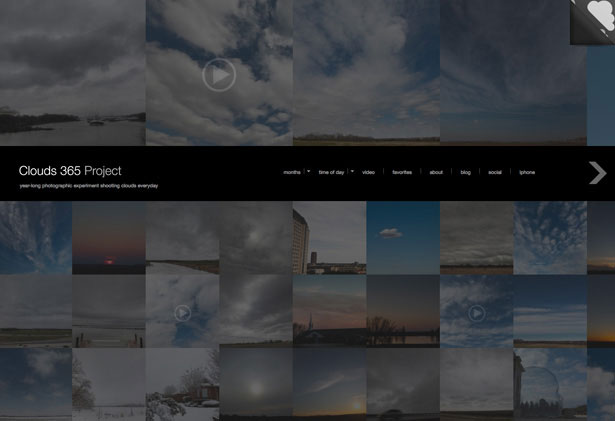Open the blue sky over field photo in top row
Image resolution: width=615 pixels, height=421 pixels.
point(366,73)
